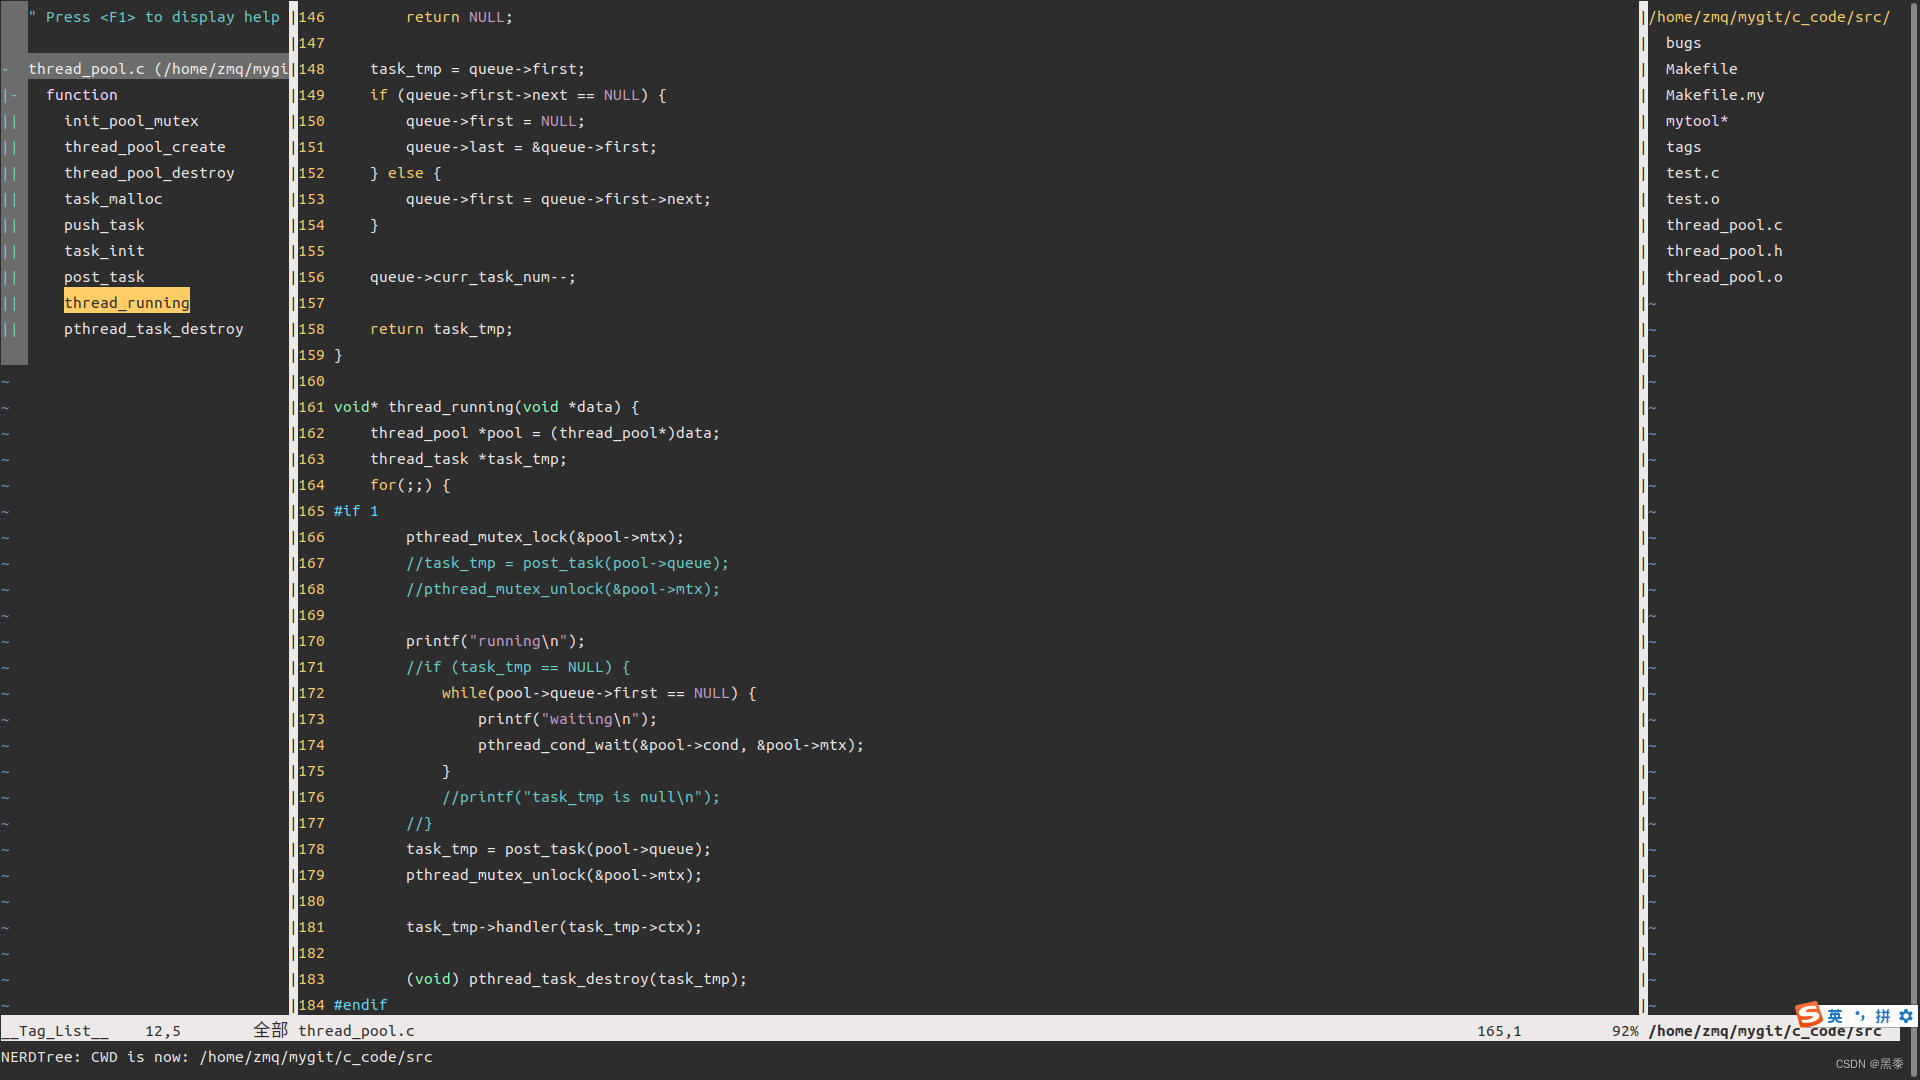Click the __Tag_List__ status line
This screenshot has height=1080, width=1920.
(55, 1030)
